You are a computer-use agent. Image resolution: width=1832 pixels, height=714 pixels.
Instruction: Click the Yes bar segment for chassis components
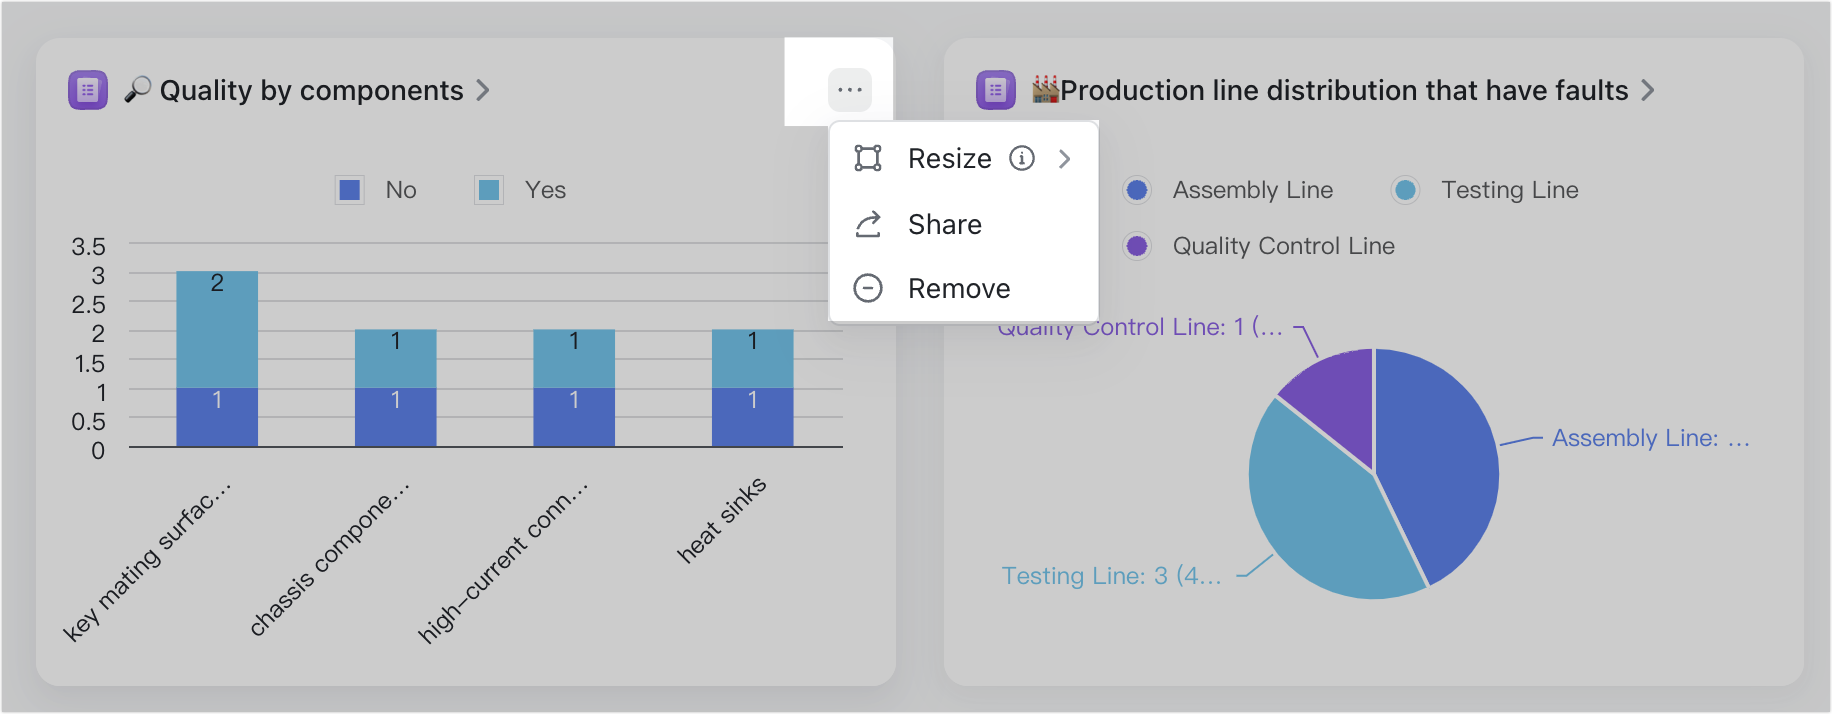(396, 359)
